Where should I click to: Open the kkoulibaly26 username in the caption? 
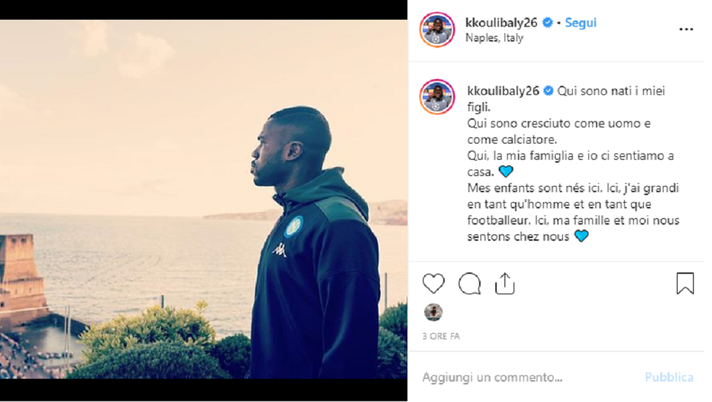[503, 91]
